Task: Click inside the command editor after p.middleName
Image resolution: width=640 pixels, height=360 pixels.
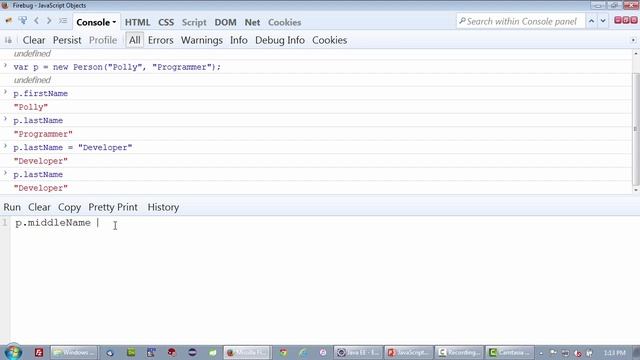Action: (97, 223)
